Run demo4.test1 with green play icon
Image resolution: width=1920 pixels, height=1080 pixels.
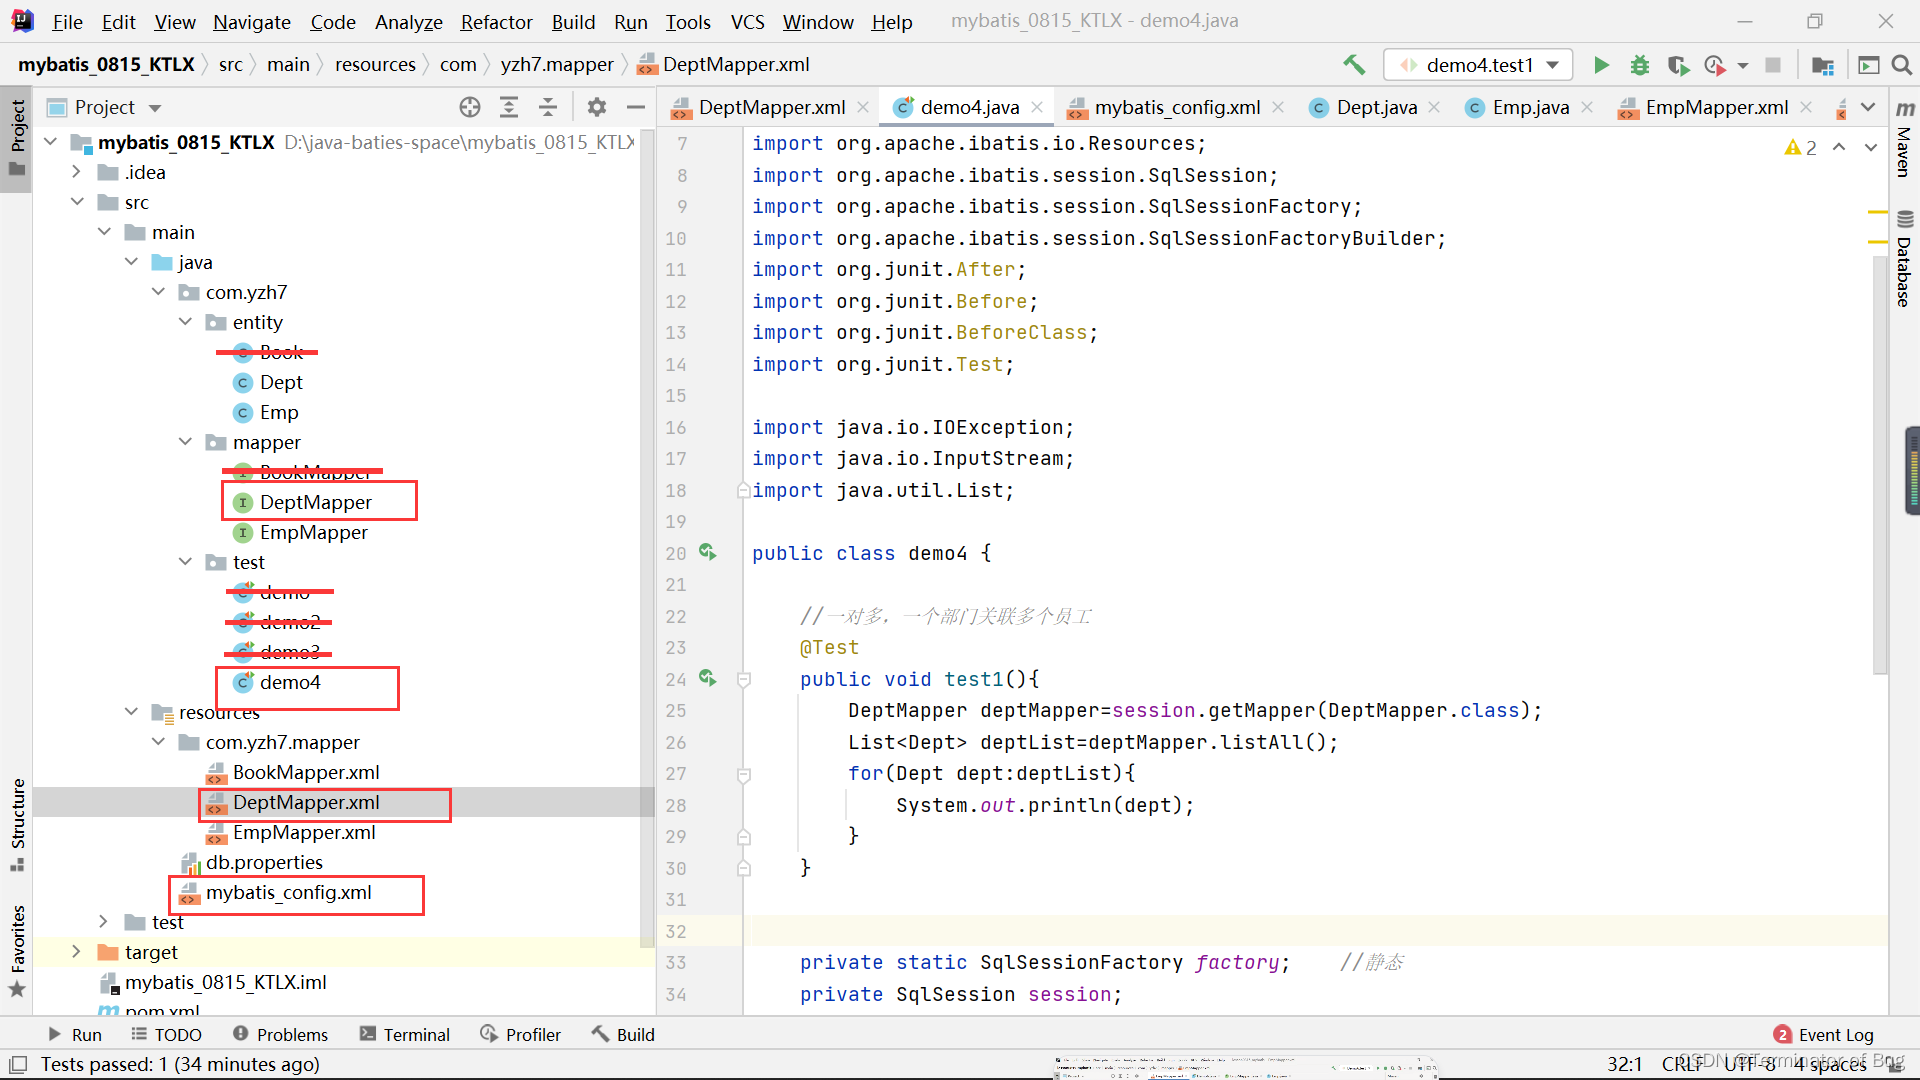pyautogui.click(x=1601, y=65)
